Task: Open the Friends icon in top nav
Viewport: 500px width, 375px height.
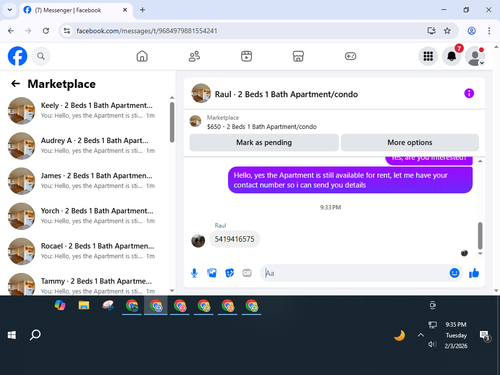Action: point(194,56)
